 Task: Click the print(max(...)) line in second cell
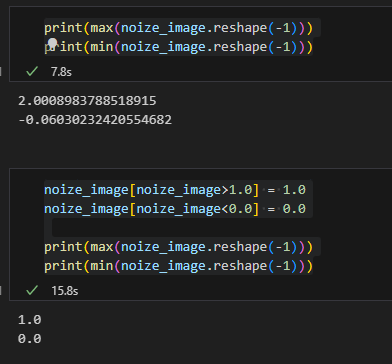pyautogui.click(x=179, y=247)
